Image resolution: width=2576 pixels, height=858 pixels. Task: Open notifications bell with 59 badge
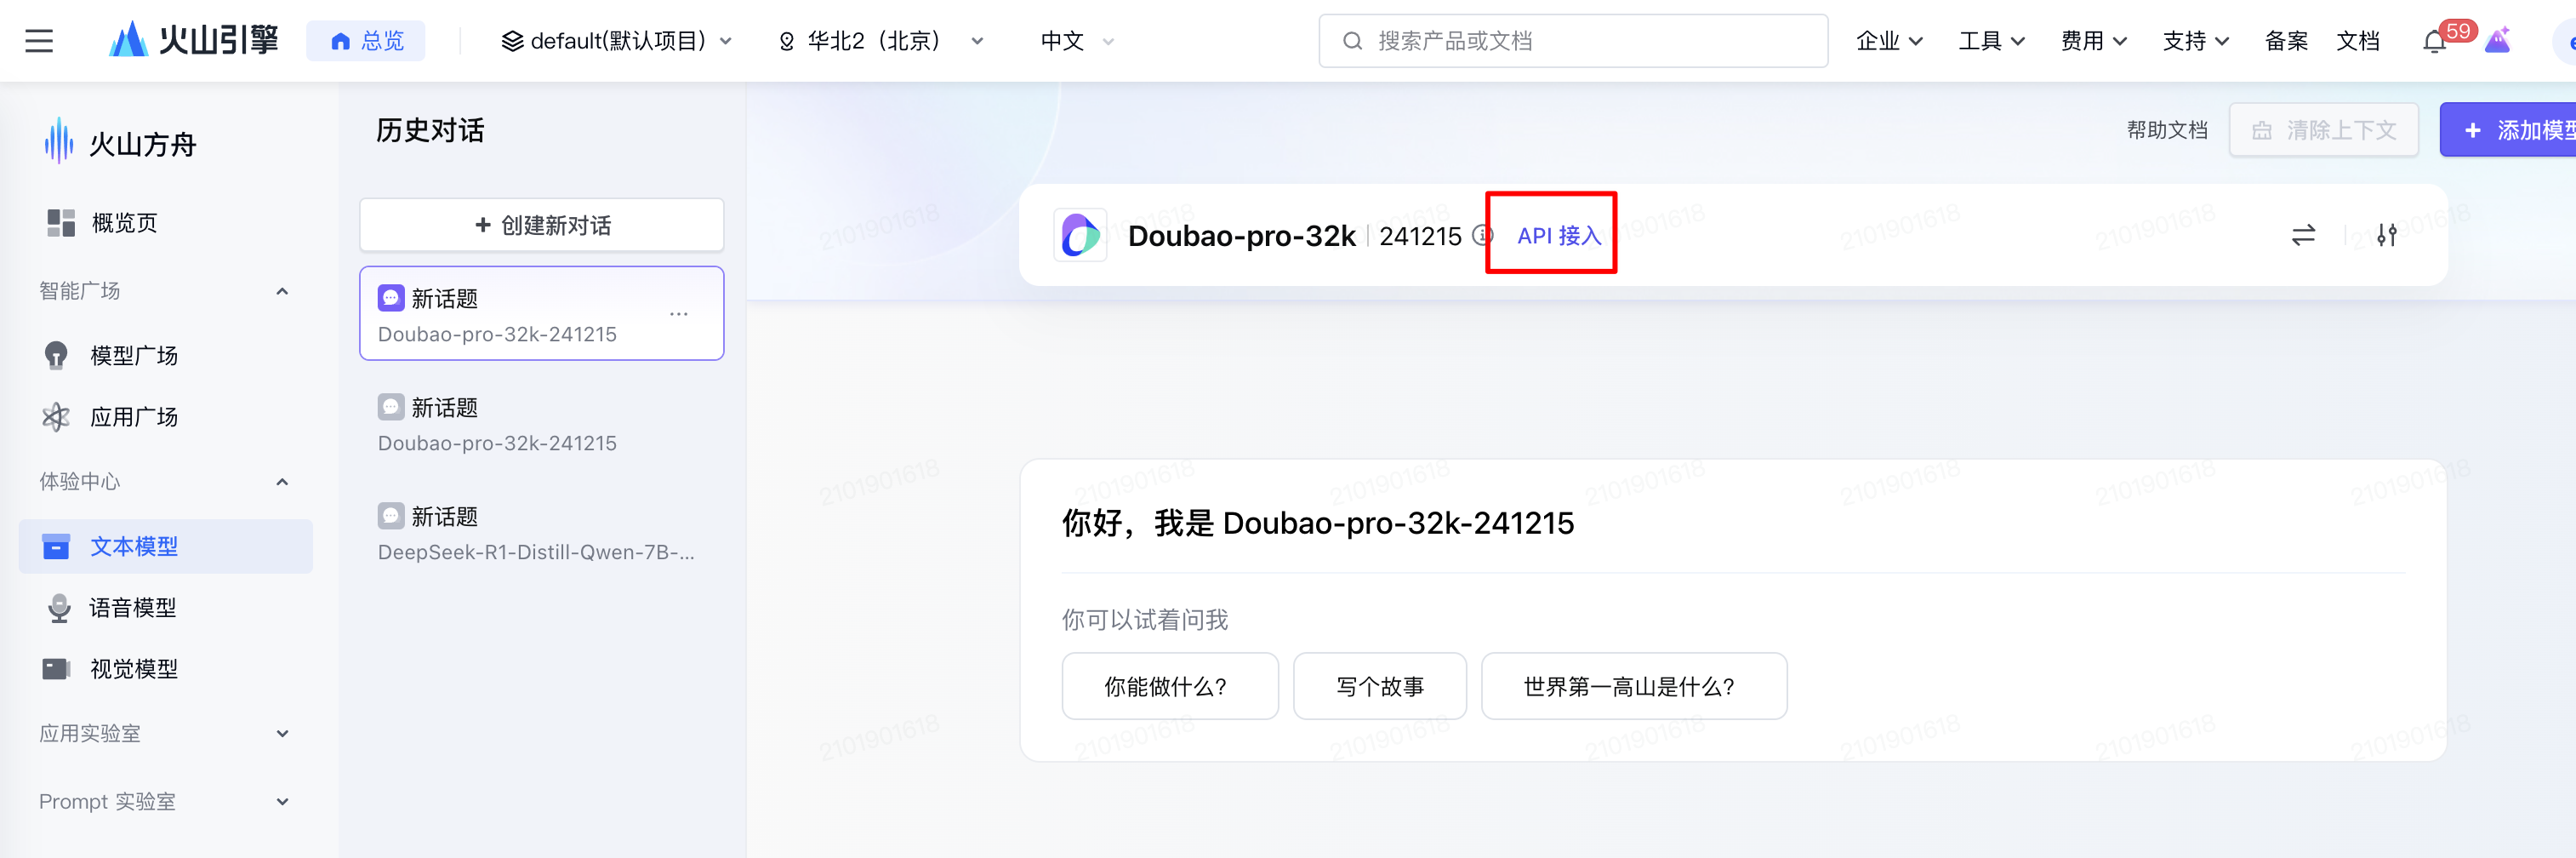(2436, 42)
